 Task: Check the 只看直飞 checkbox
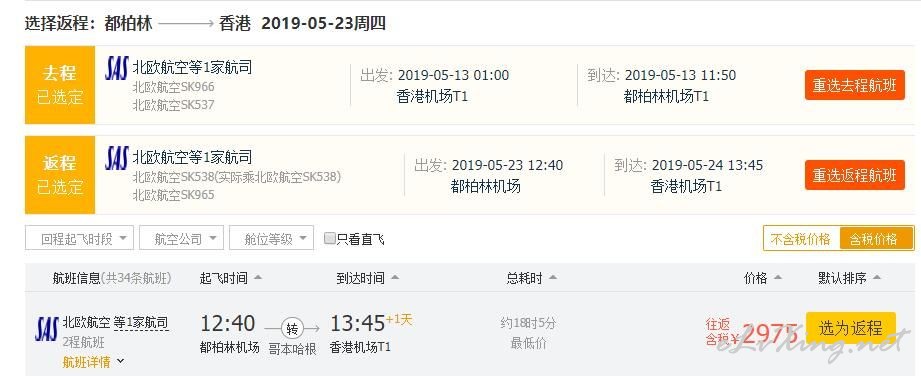[330, 238]
